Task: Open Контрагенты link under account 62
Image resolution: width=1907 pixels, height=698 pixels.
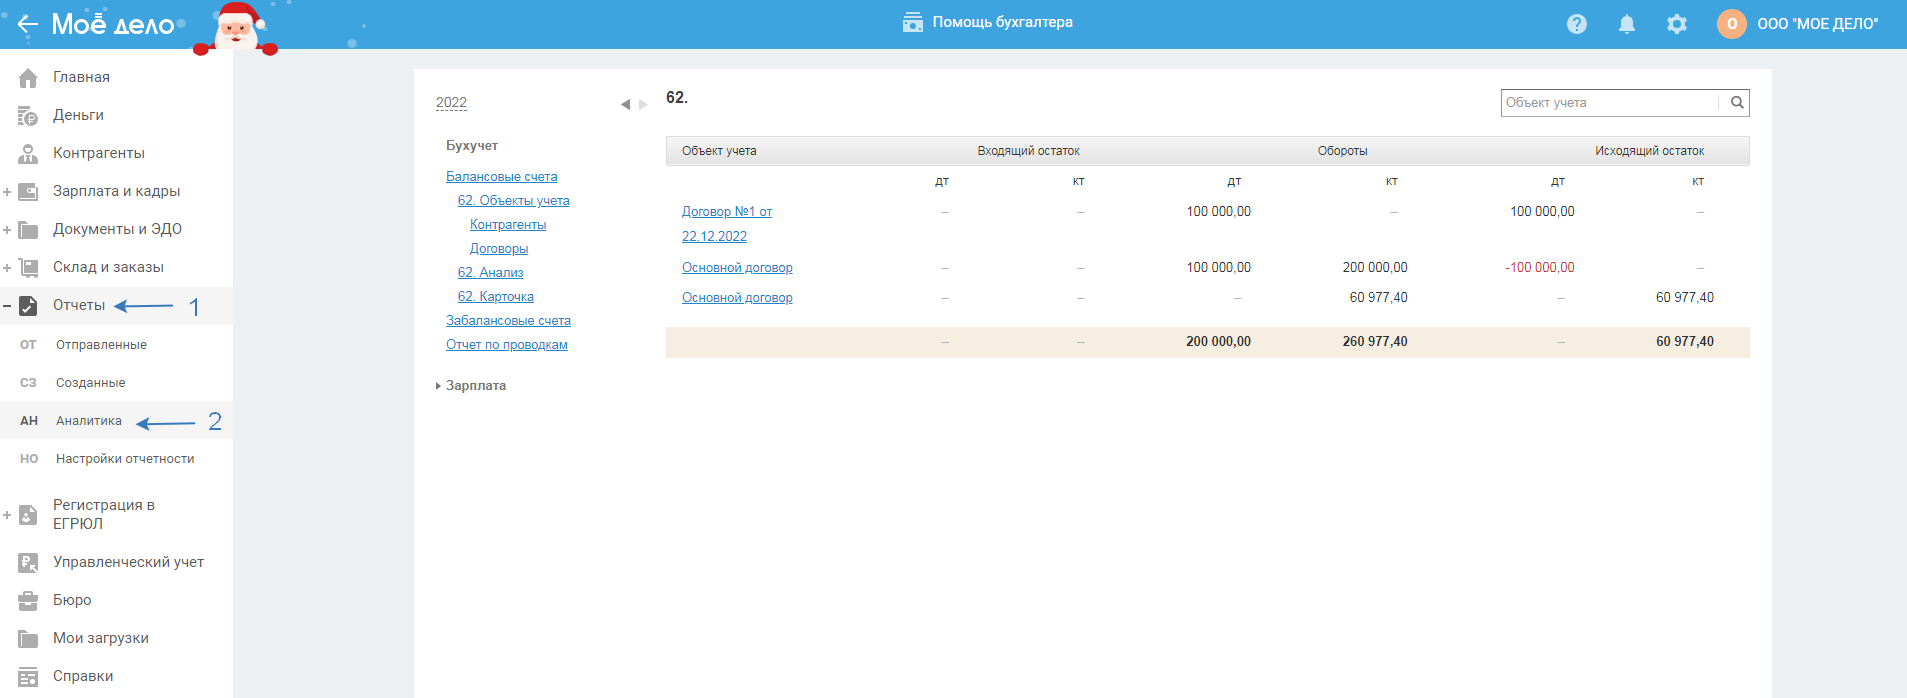Action: pos(508,224)
